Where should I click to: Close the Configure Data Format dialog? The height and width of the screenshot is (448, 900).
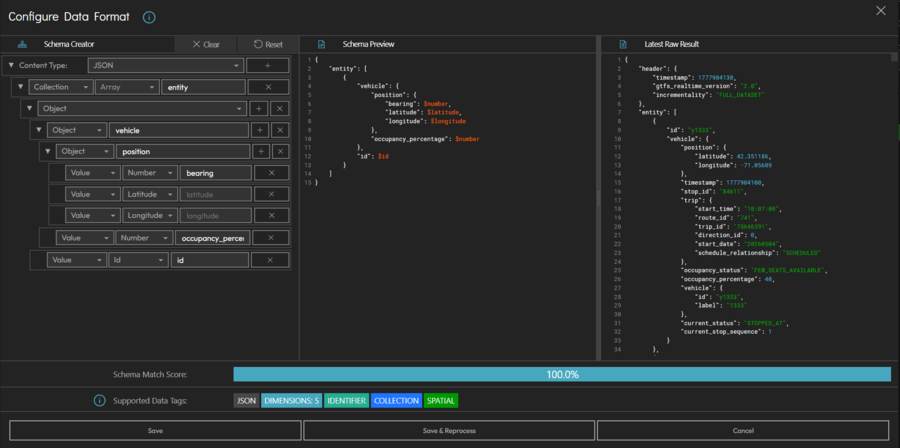point(880,11)
